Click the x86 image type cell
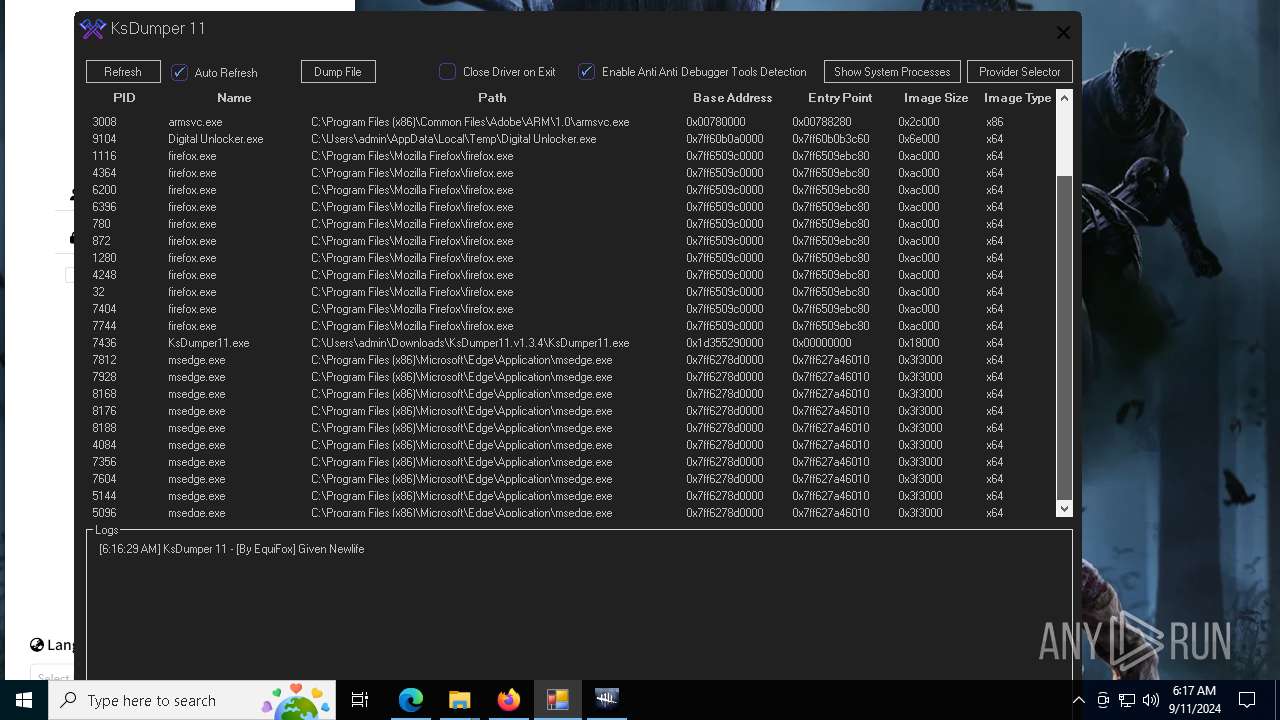Image resolution: width=1280 pixels, height=720 pixels. pyautogui.click(x=994, y=122)
